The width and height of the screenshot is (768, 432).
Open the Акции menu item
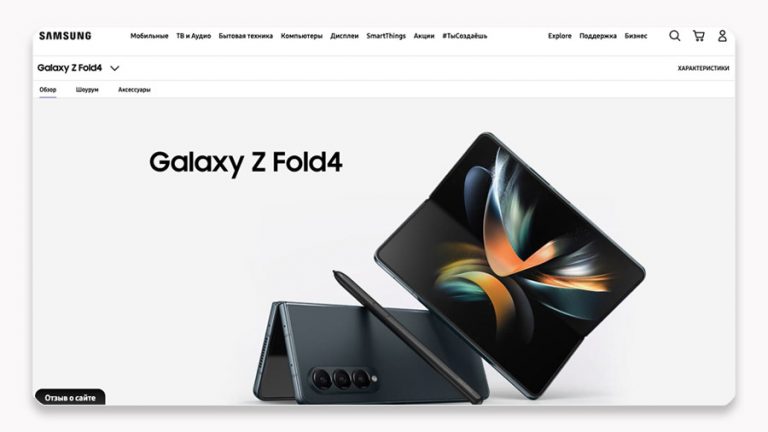(424, 36)
